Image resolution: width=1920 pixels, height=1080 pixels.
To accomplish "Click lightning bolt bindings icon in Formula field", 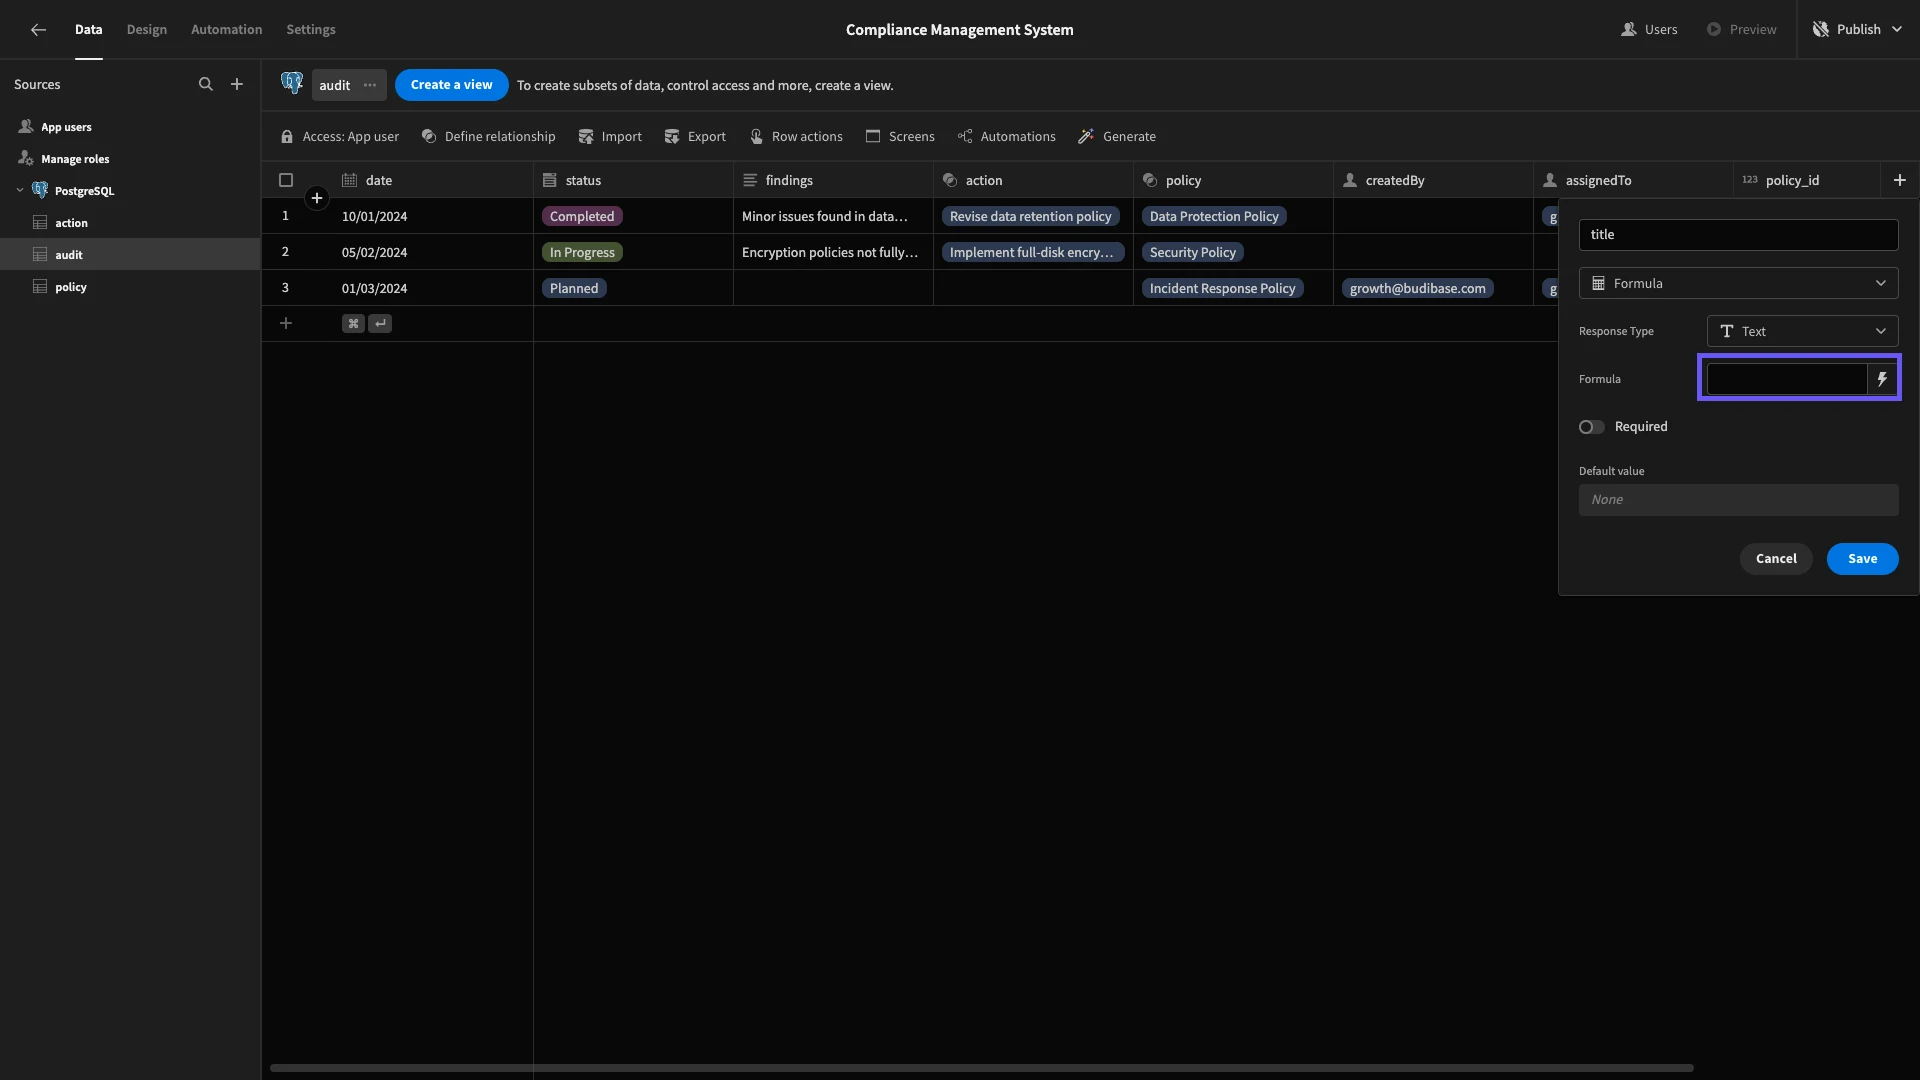I will pyautogui.click(x=1882, y=379).
